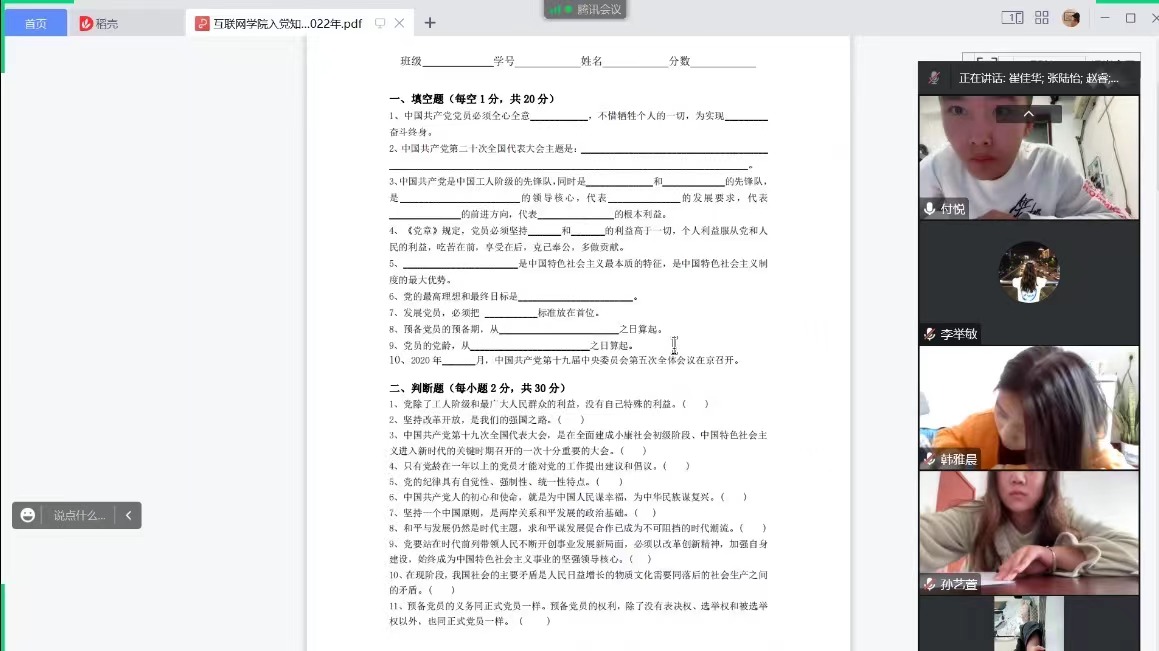Screen dimensions: 1159x651
Task: Click the 姓名 label on the header line
Action: (x=591, y=61)
